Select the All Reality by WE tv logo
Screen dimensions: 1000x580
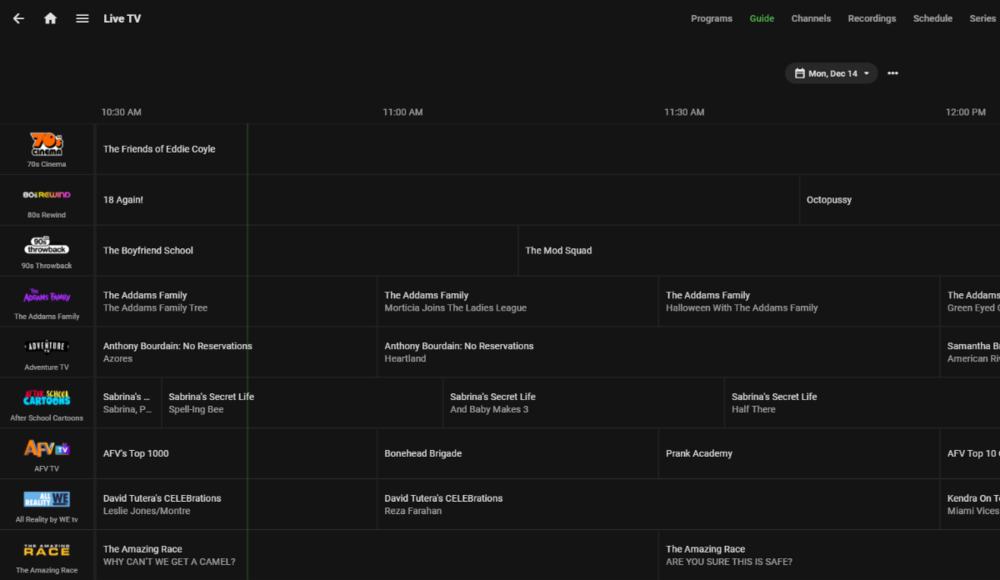(x=47, y=499)
